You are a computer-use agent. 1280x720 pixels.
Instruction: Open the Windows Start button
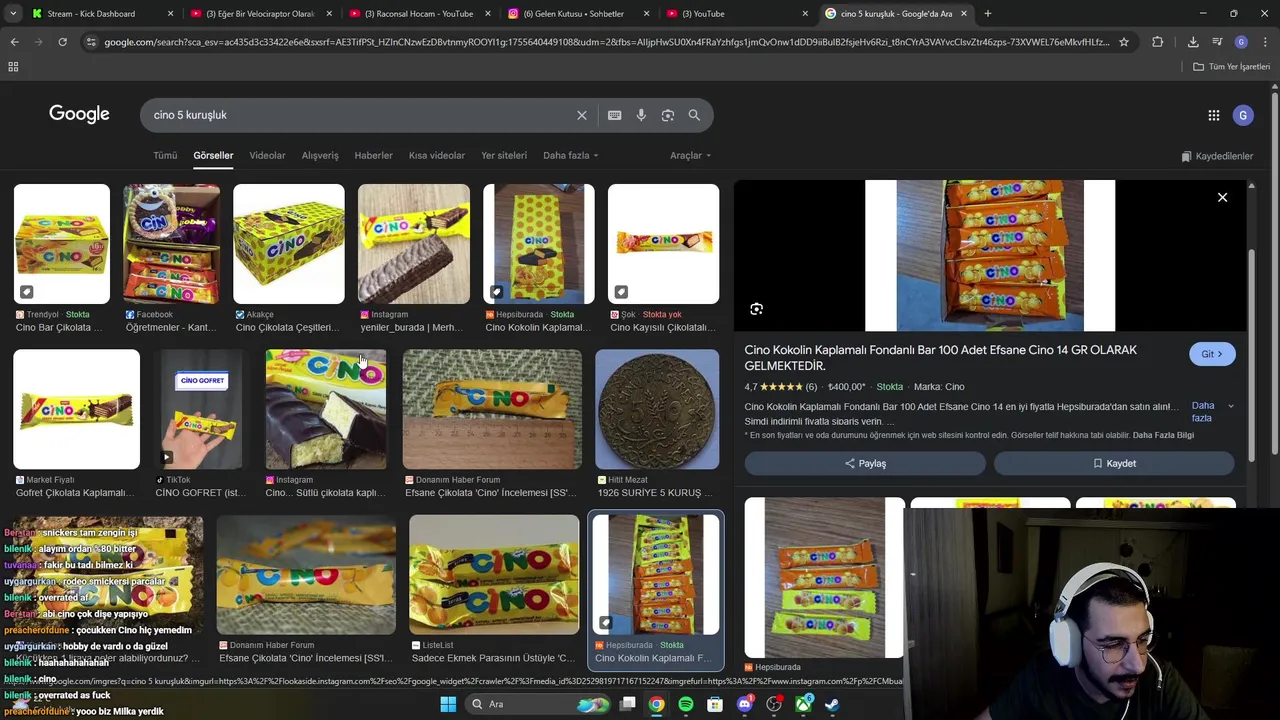[448, 704]
